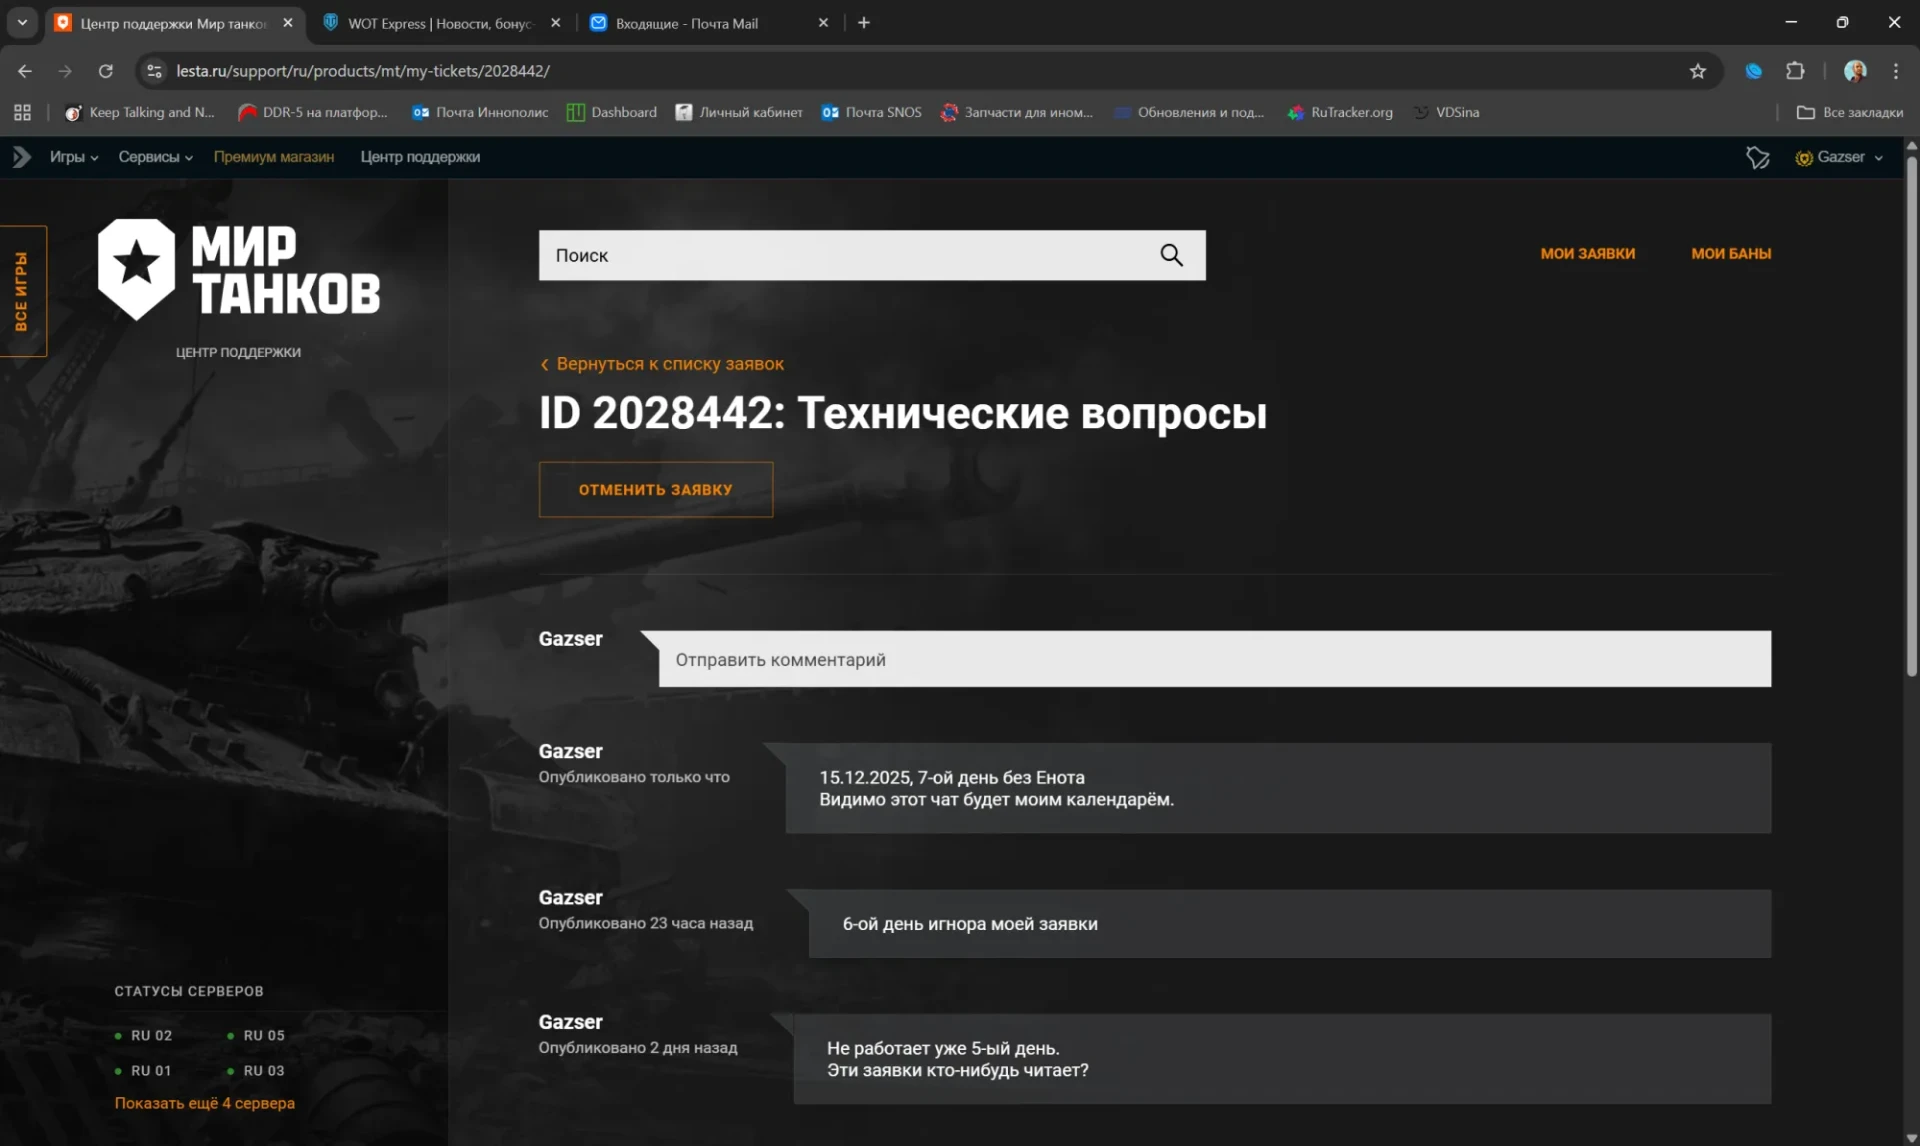
Task: Expand Показать ещё 4 сервера
Action: pyautogui.click(x=204, y=1103)
